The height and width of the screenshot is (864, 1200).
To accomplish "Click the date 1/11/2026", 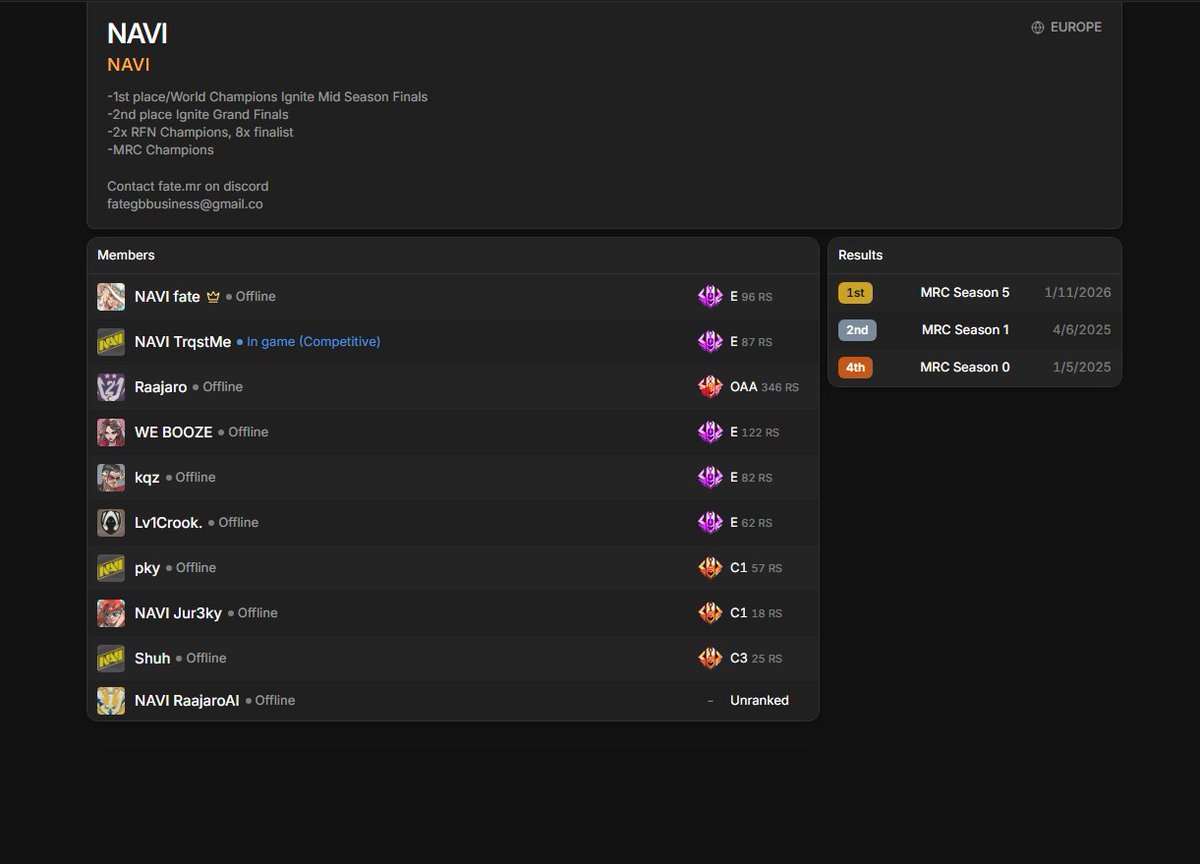I will pos(1077,293).
